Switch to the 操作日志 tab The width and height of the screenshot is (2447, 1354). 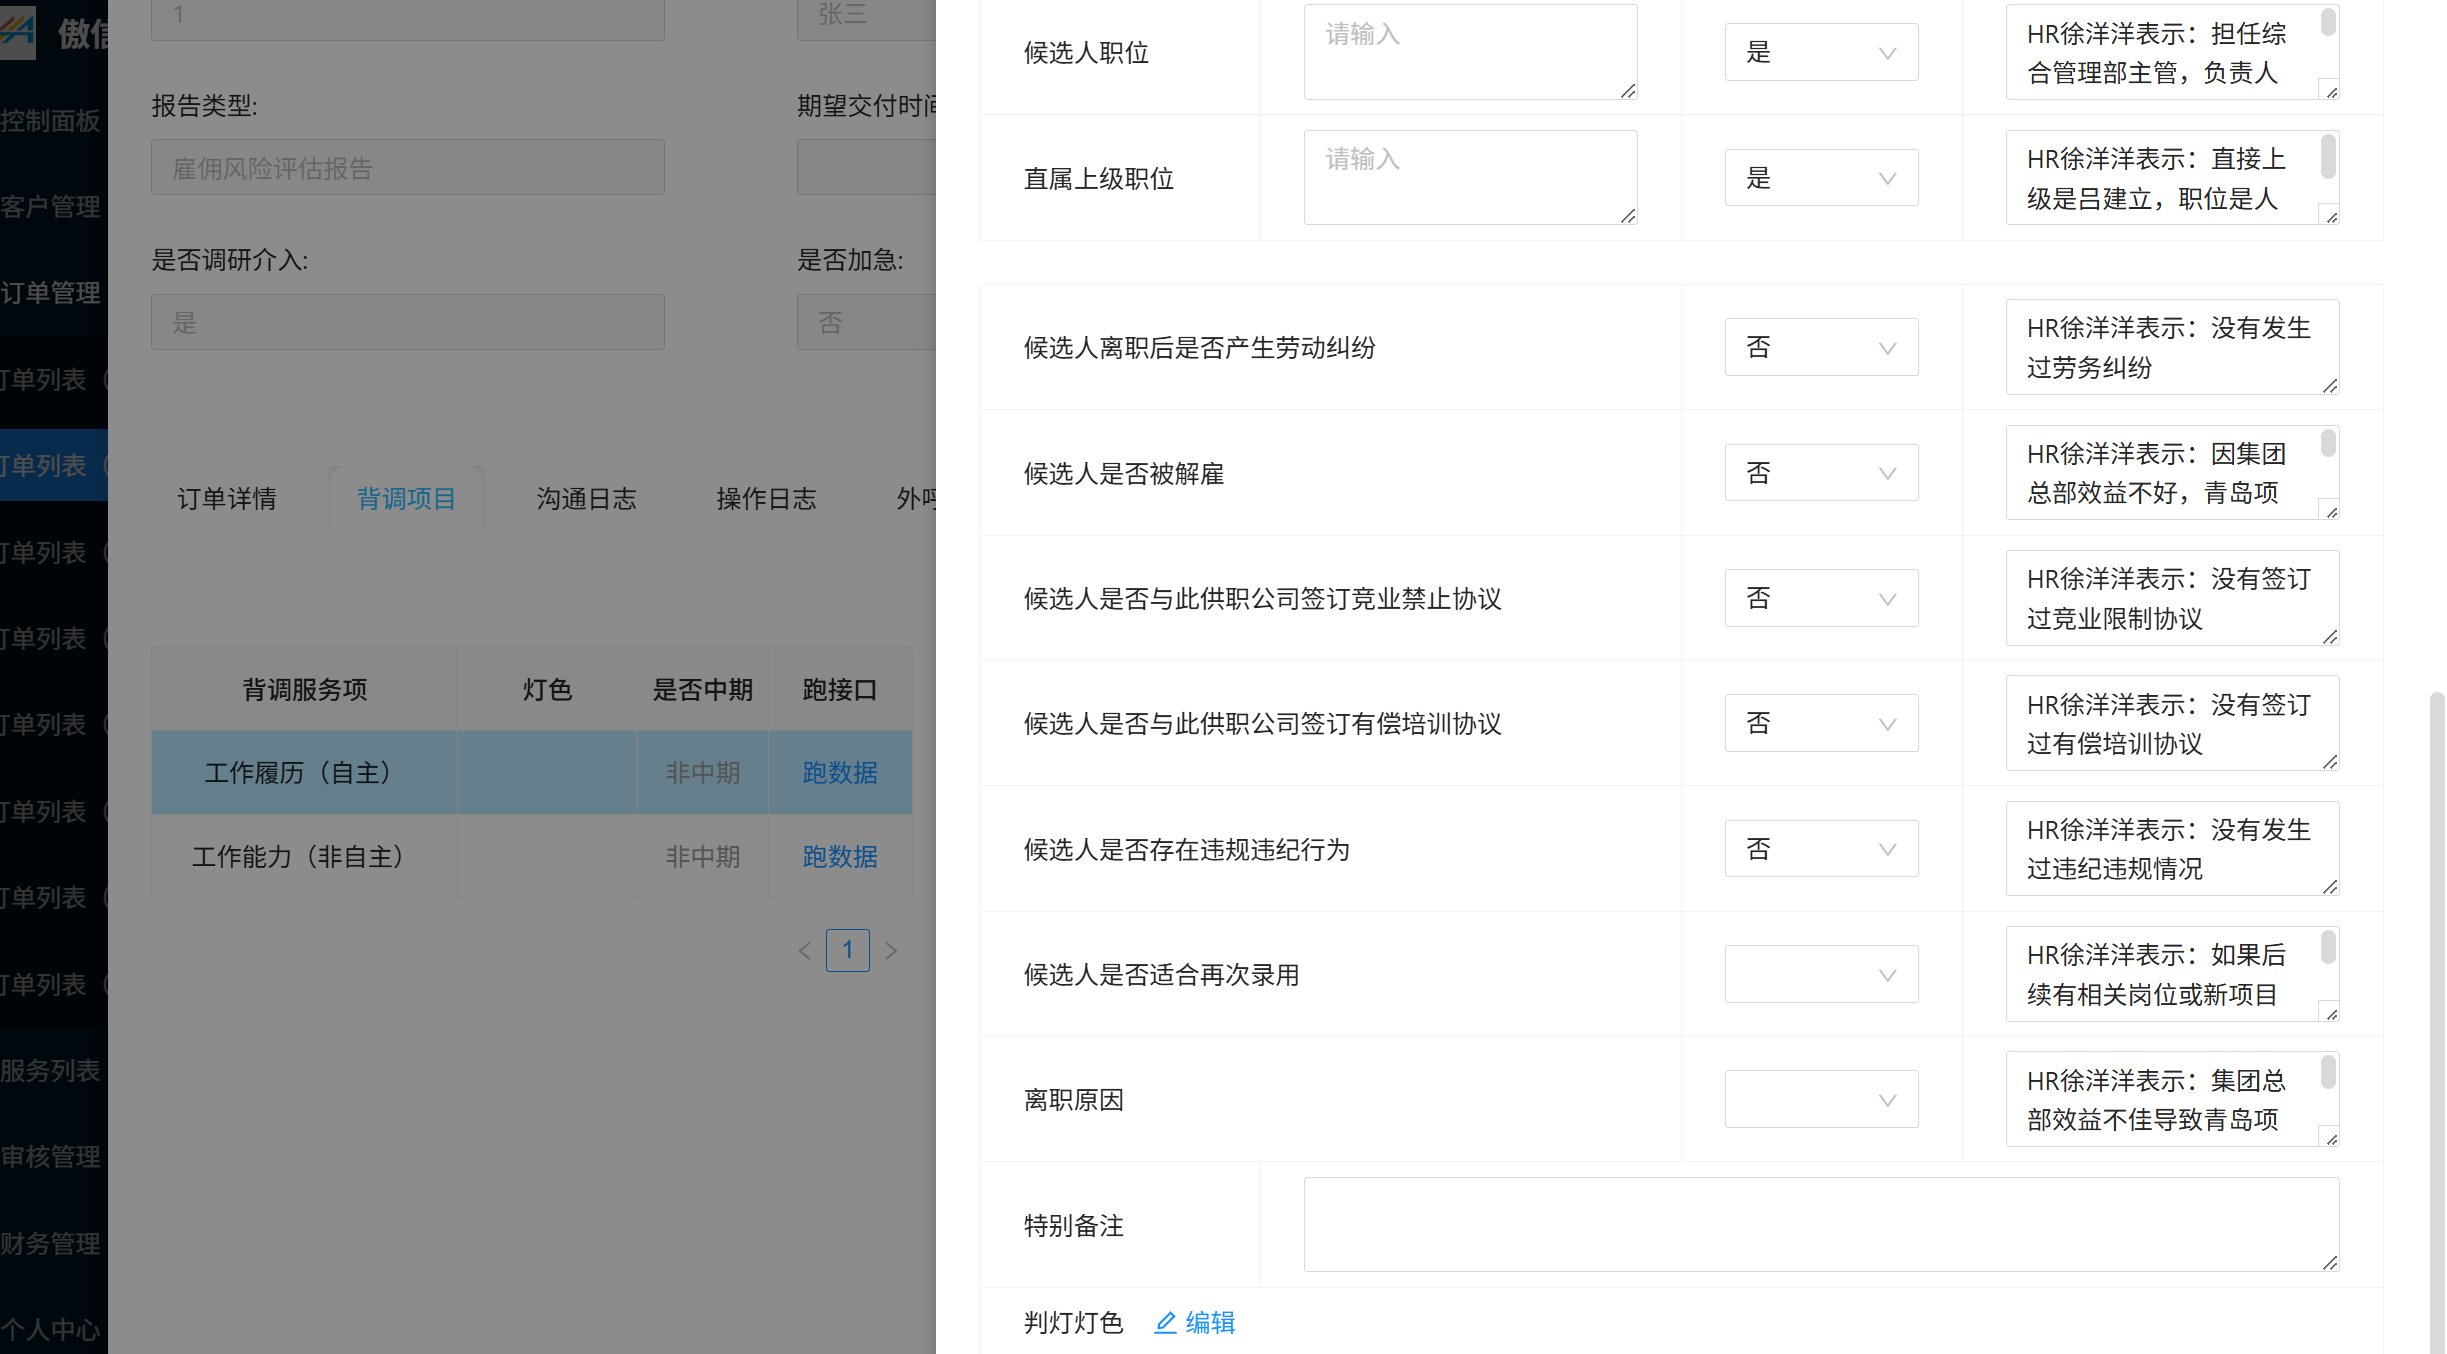(766, 498)
